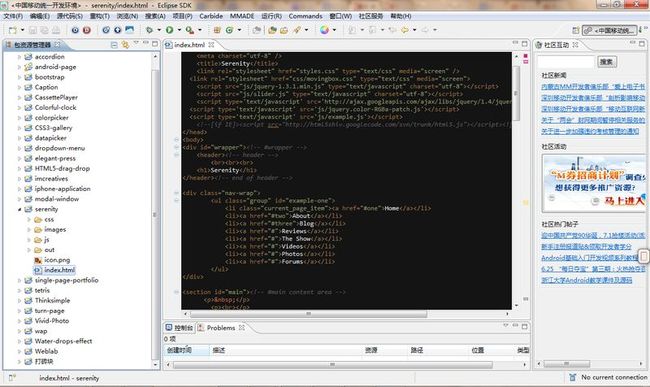Image resolution: width=650 pixels, height=387 pixels.
Task: Toggle code folding at section id main
Action: (176, 292)
